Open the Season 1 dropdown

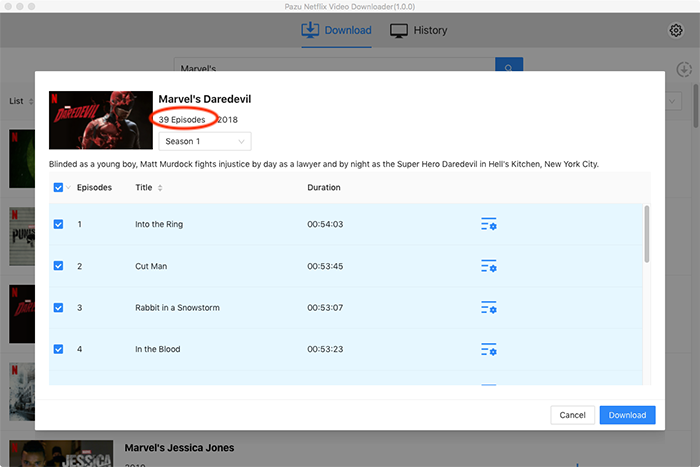pyautogui.click(x=205, y=141)
